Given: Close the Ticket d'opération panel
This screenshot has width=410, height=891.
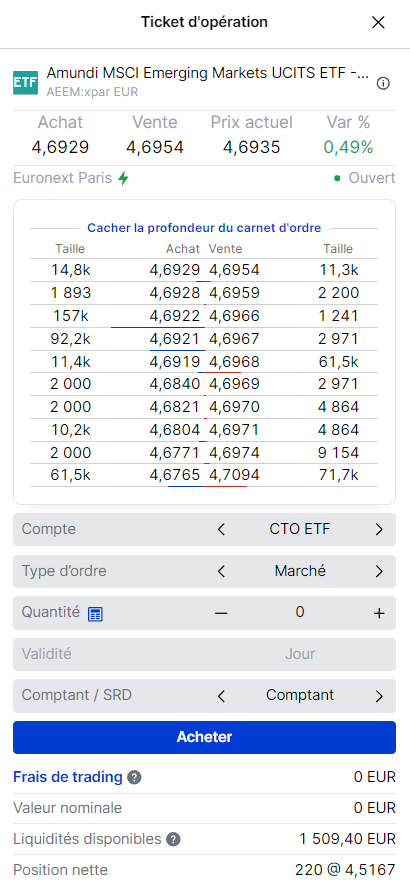Looking at the screenshot, I should (x=378, y=23).
